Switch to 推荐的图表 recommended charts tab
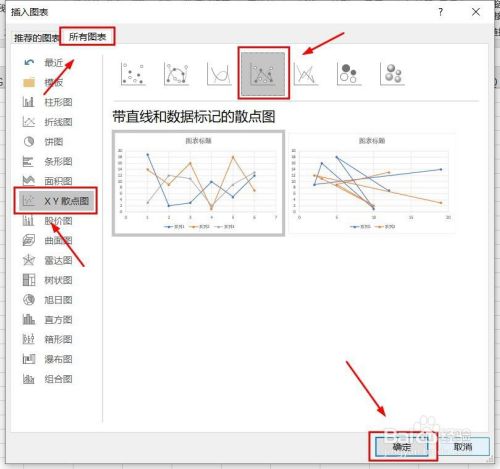Viewport: 500px width, 469px height. coord(36,38)
